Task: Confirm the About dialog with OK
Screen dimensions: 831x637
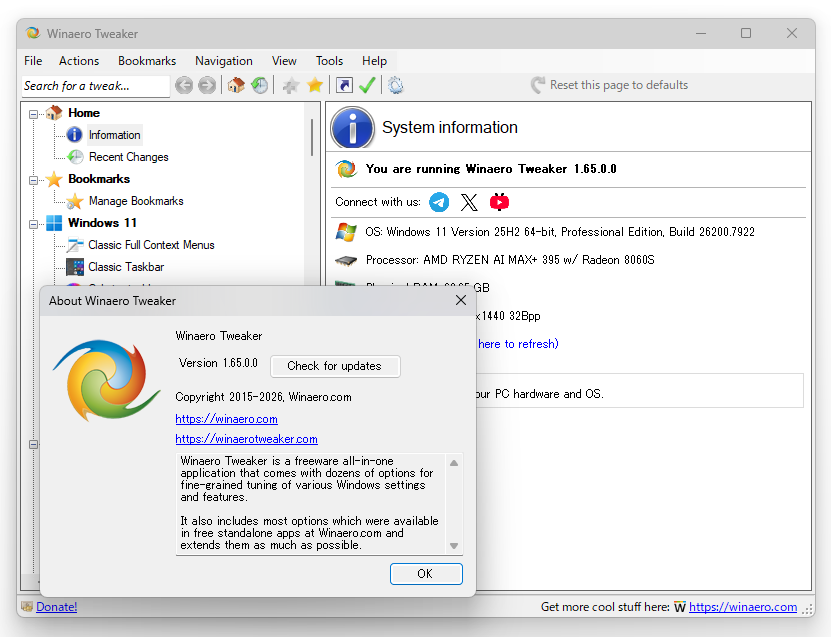Action: point(426,573)
